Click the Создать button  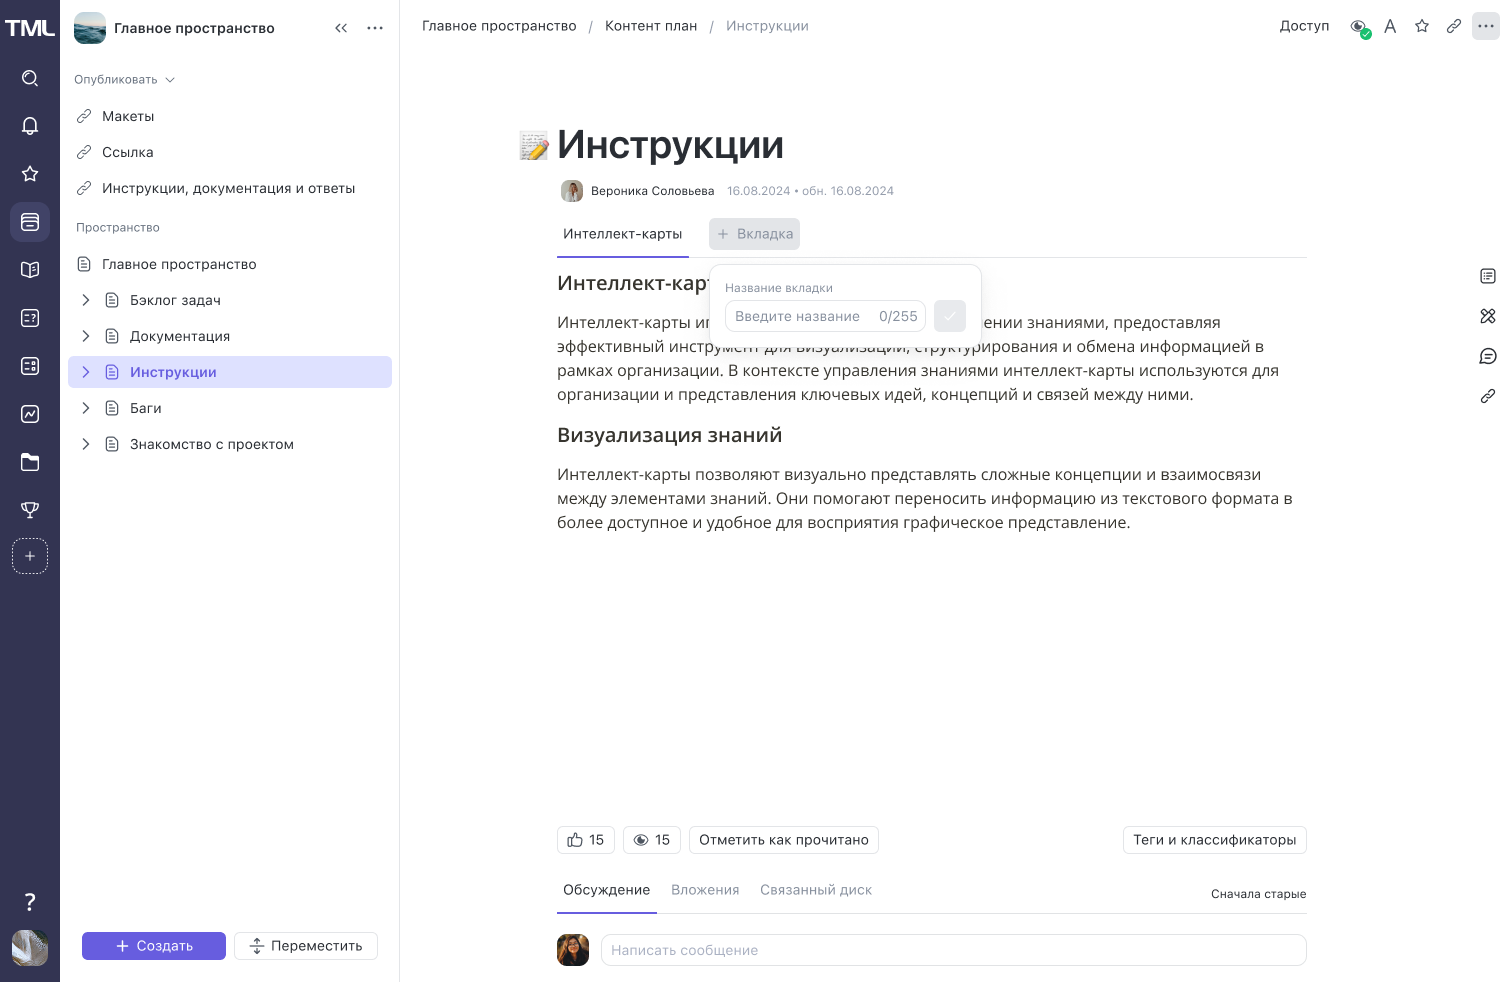pos(154,946)
